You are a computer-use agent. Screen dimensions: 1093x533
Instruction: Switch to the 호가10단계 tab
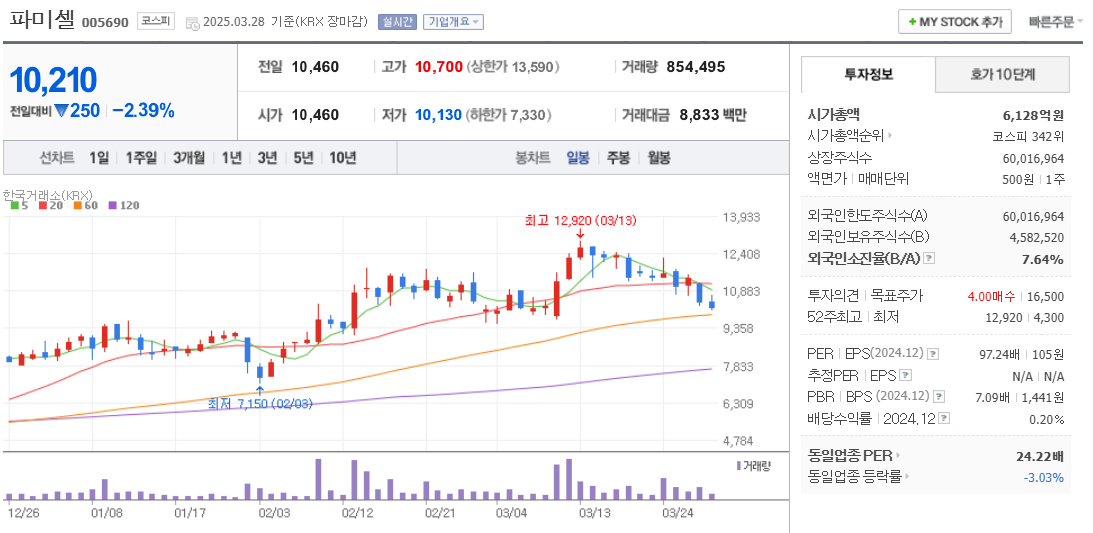(x=1002, y=75)
